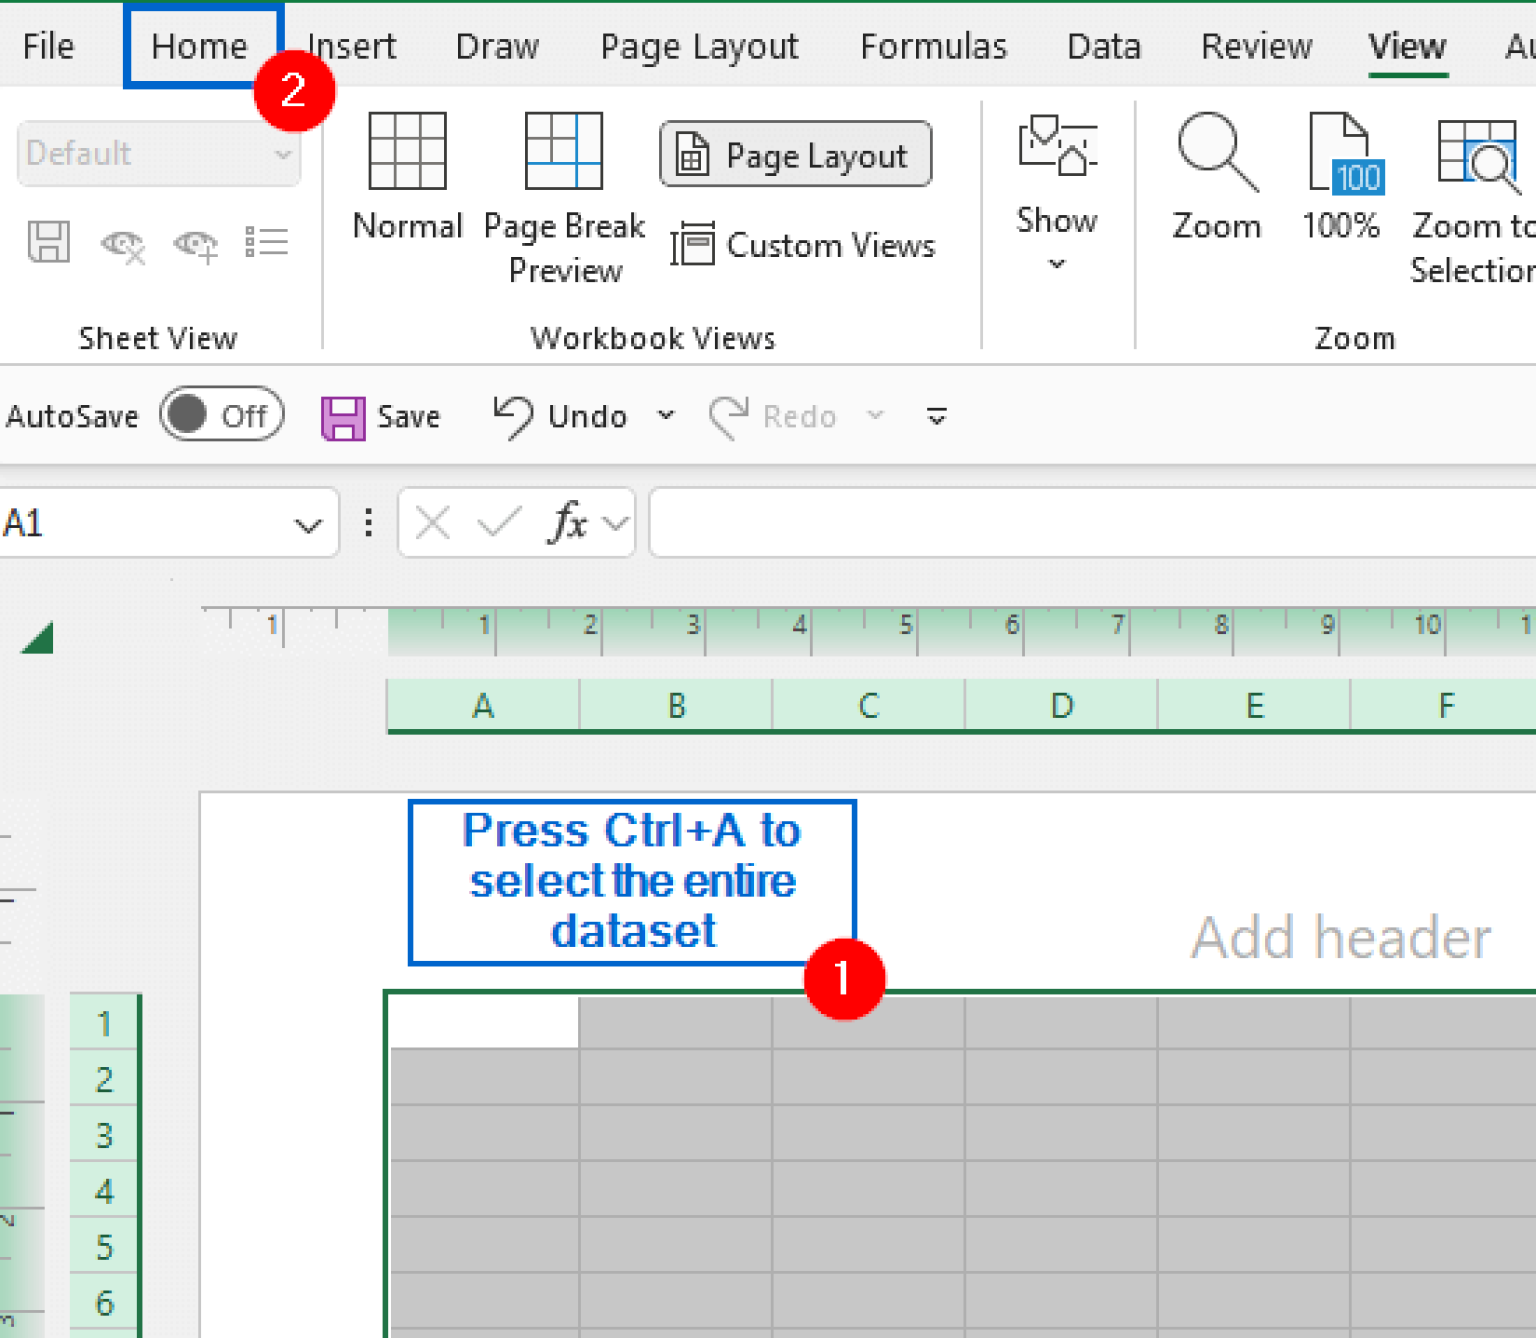Open the Undo history dropdown arrow
The height and width of the screenshot is (1338, 1536).
(x=667, y=417)
